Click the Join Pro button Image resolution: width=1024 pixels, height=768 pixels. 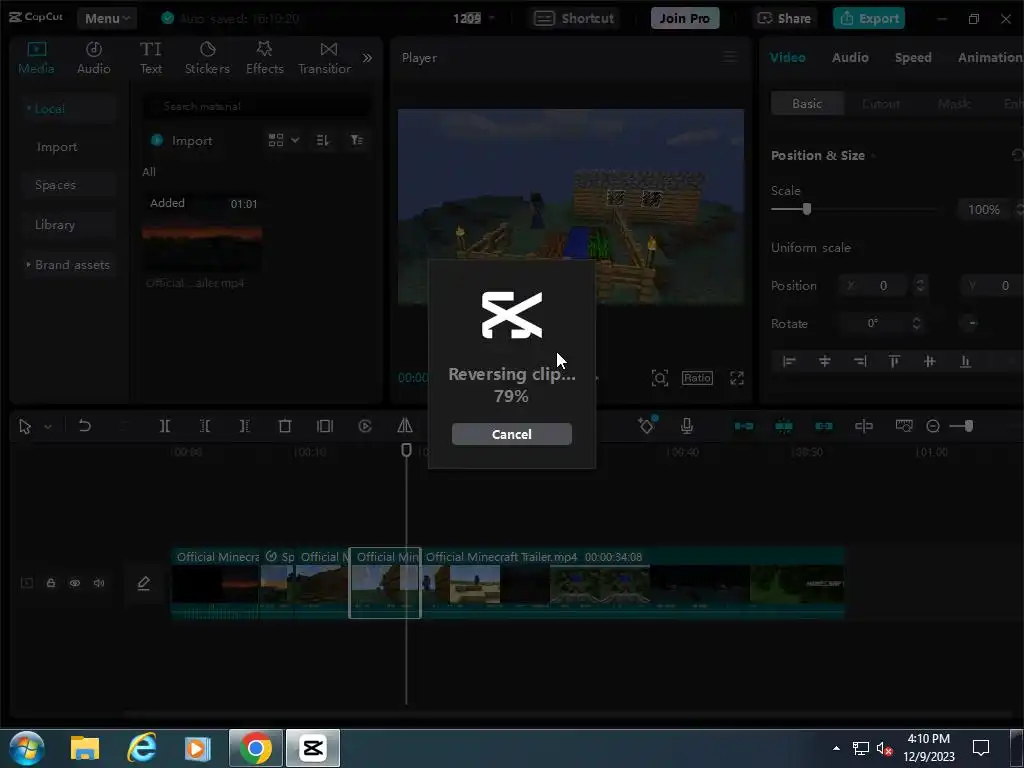pos(684,18)
